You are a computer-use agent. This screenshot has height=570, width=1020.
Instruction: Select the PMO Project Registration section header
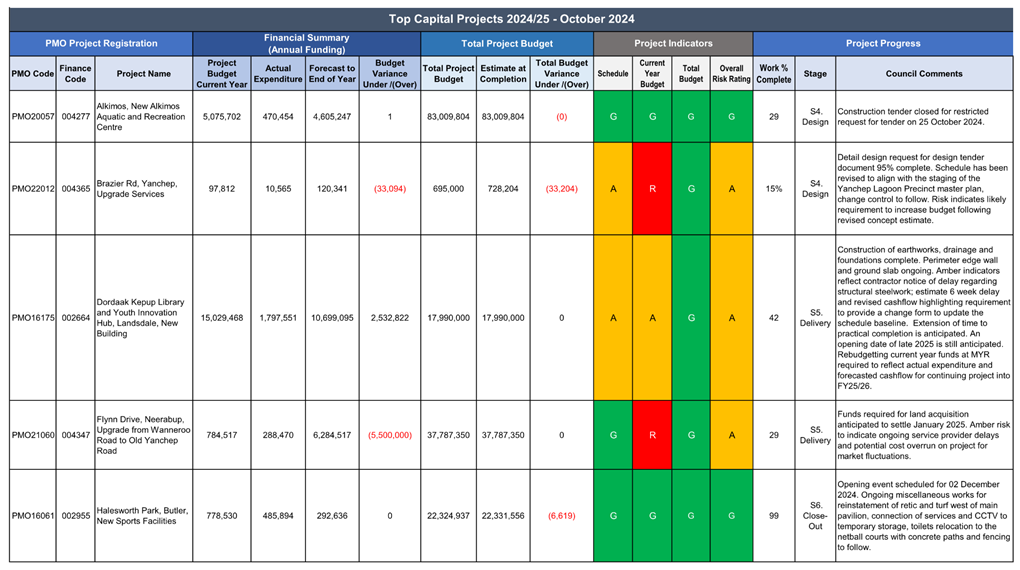tap(101, 44)
